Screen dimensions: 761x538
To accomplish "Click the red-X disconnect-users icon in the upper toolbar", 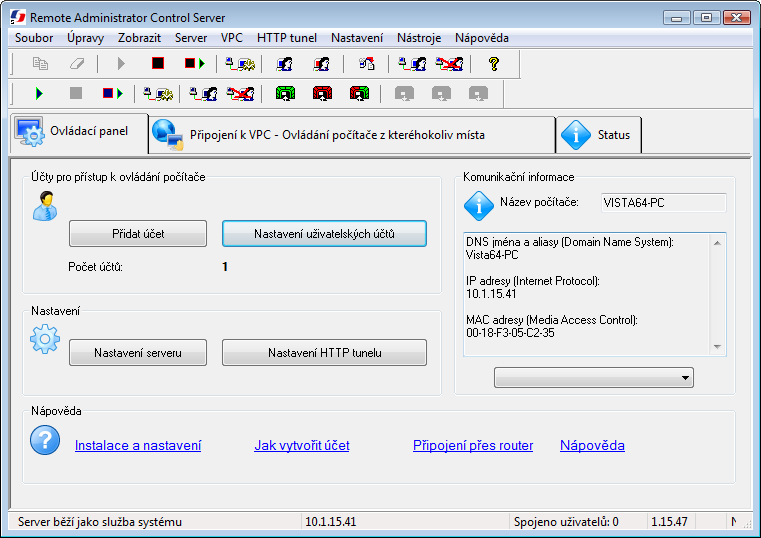I will tap(449, 64).
